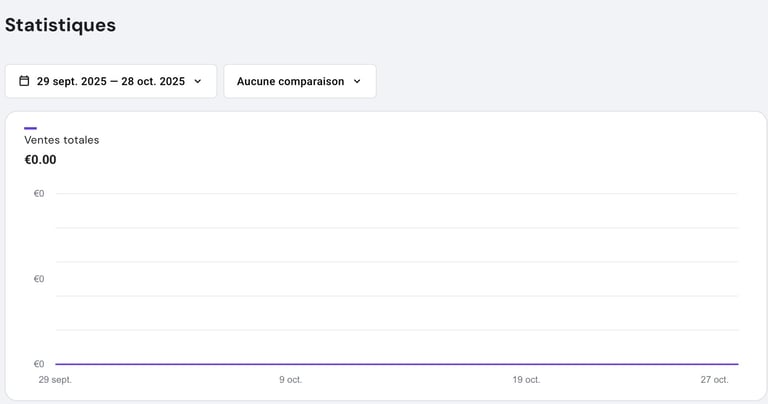Screen dimensions: 768x404
Task: Click the bottom €0 axis label
Action: pyautogui.click(x=39, y=364)
